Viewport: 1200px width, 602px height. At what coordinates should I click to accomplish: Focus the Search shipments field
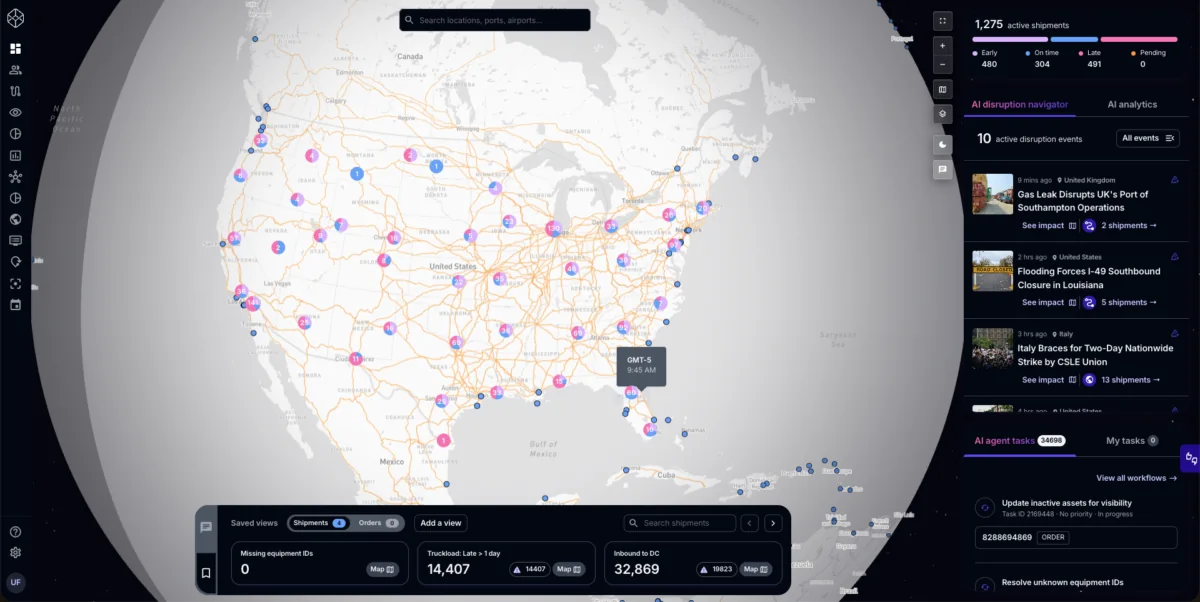click(679, 523)
